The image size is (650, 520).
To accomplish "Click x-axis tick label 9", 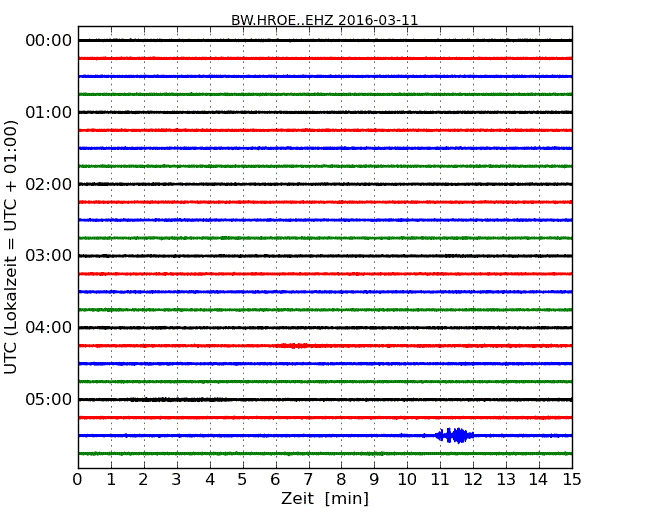I will click(374, 479).
